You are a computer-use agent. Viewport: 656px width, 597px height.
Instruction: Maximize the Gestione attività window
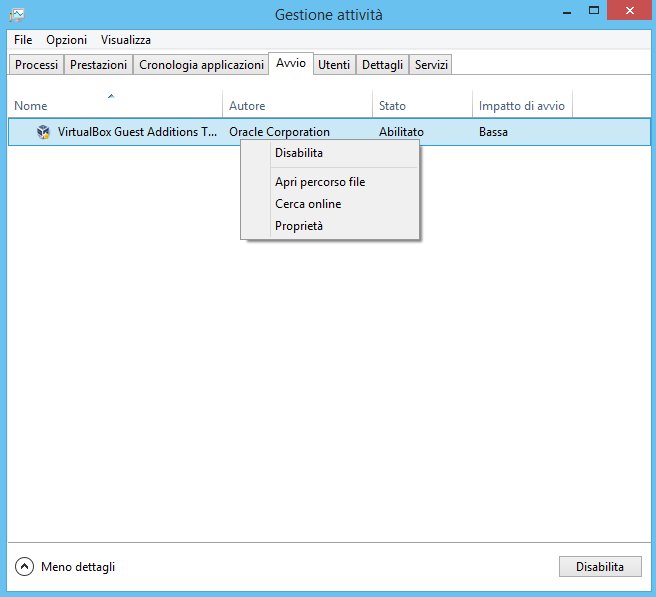tap(593, 10)
